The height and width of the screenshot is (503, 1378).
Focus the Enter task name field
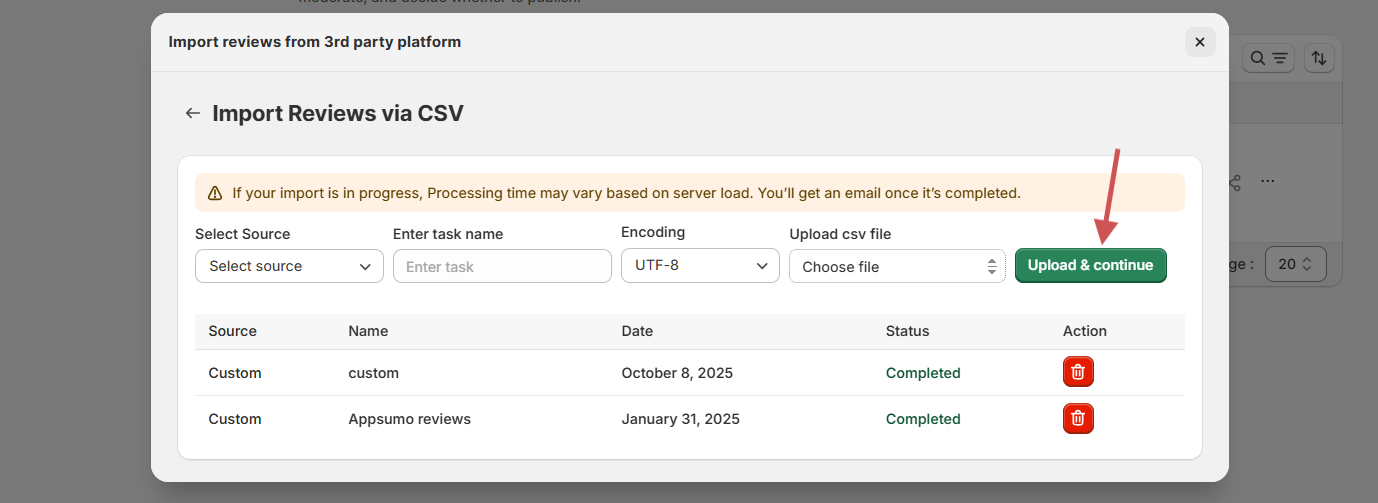point(502,267)
